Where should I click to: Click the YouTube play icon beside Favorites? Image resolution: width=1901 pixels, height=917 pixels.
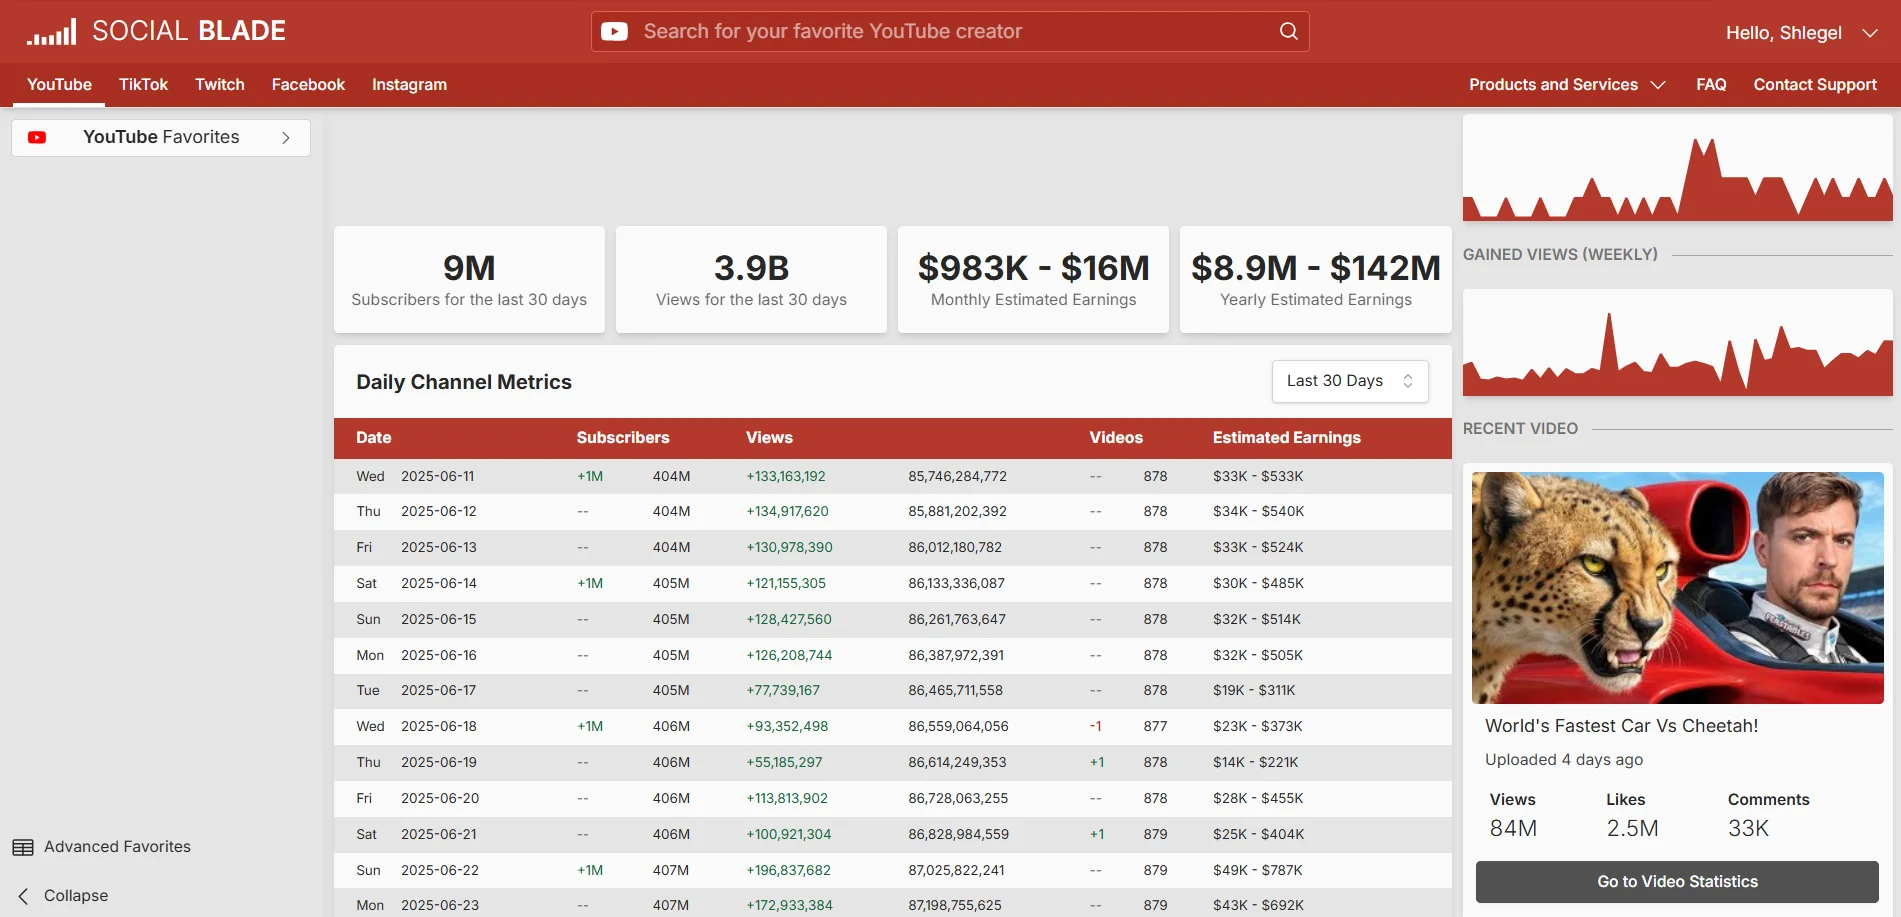[x=37, y=137]
